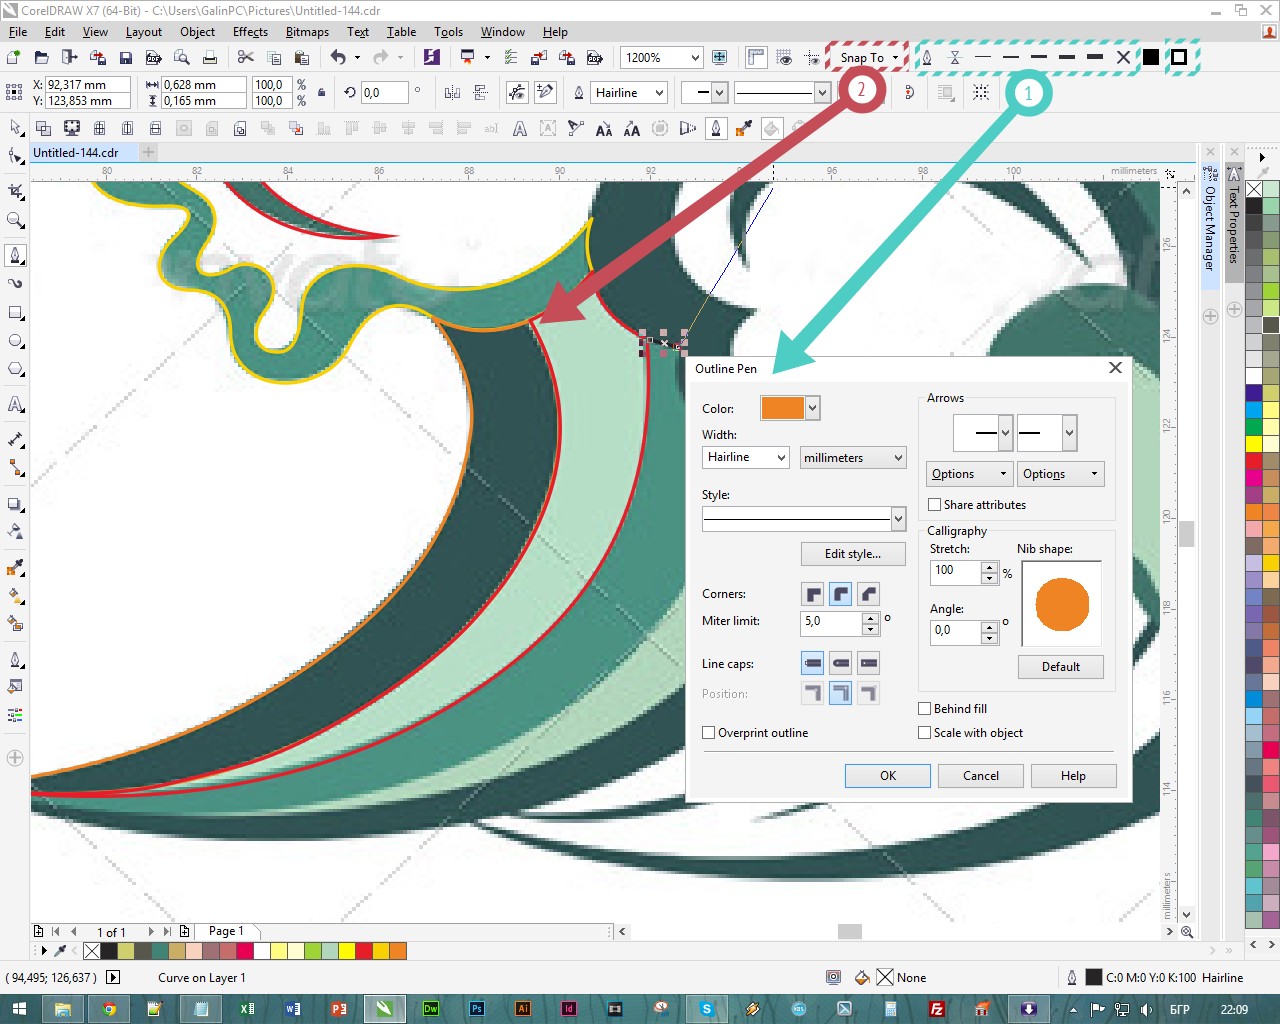Image resolution: width=1280 pixels, height=1024 pixels.
Task: Click Cancel in Outline Pen dialog
Action: coord(981,776)
